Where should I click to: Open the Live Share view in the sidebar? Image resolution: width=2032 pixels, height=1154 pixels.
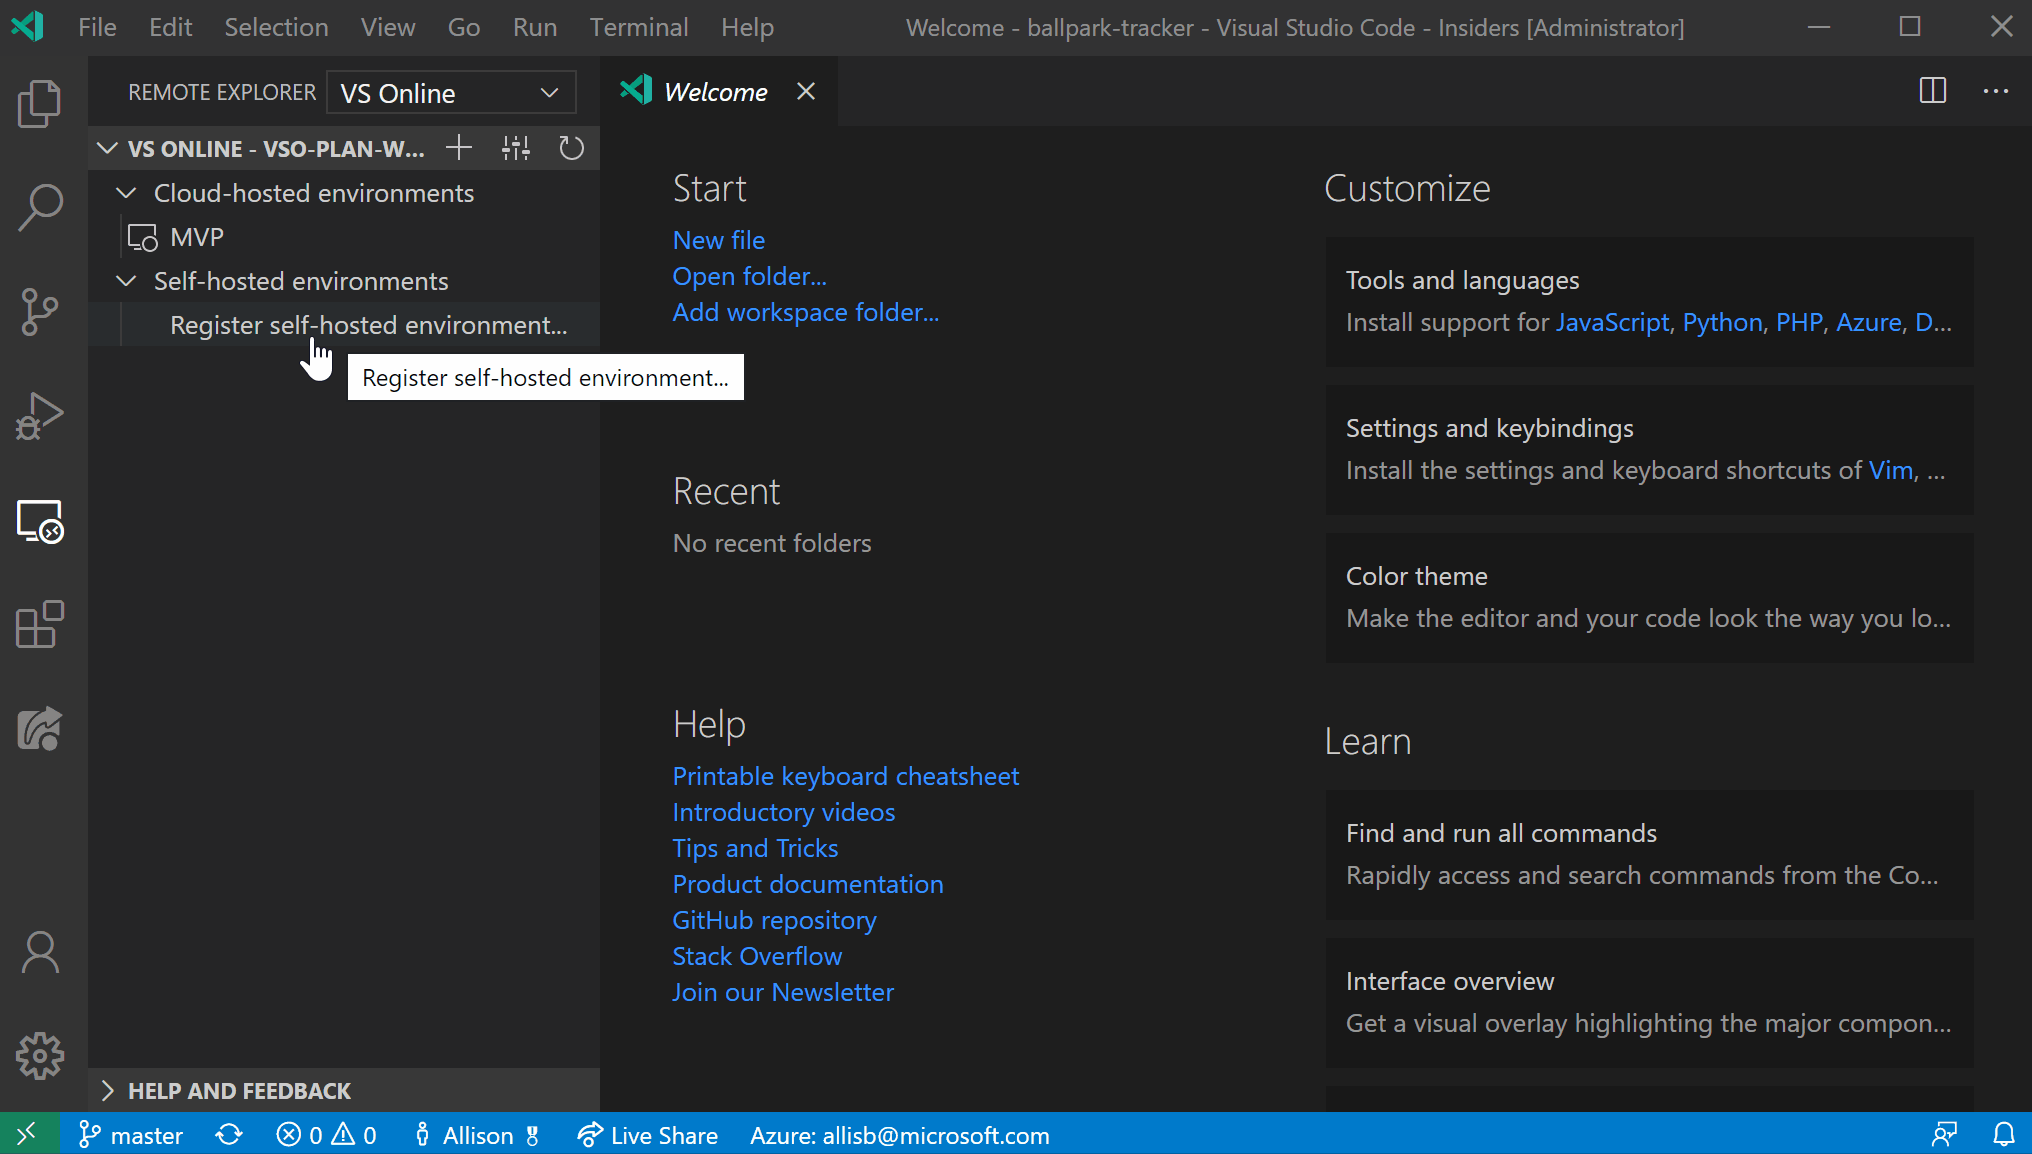(x=40, y=728)
